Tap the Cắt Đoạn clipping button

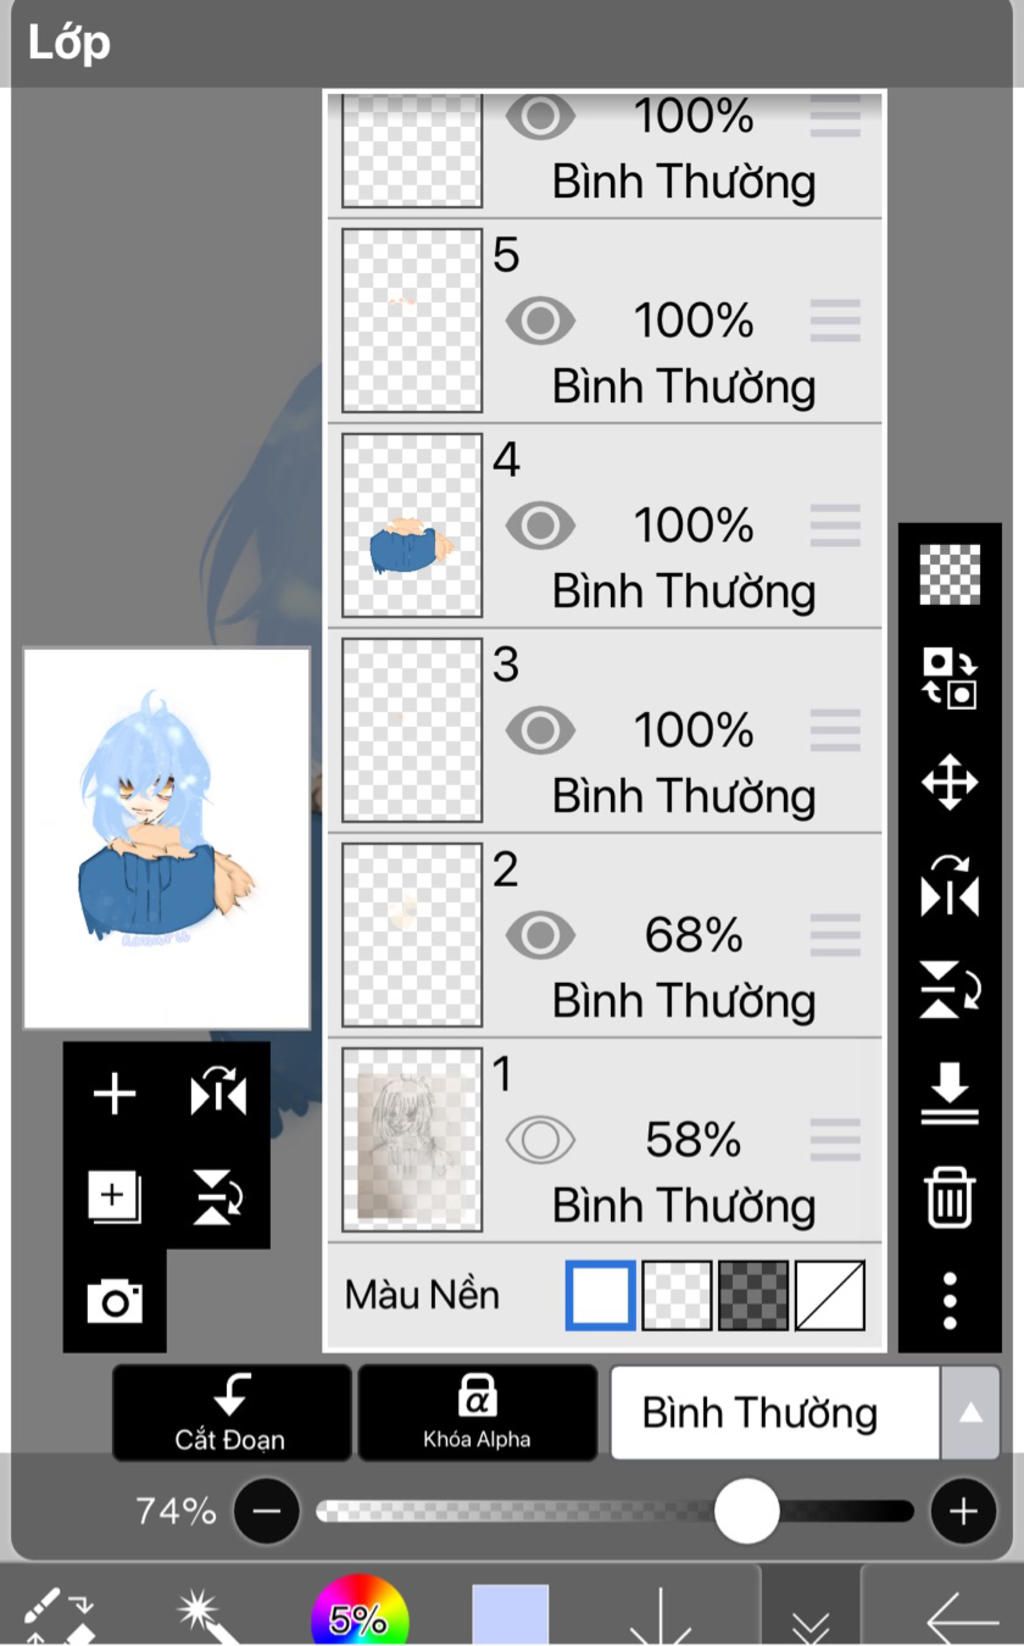[x=231, y=1413]
